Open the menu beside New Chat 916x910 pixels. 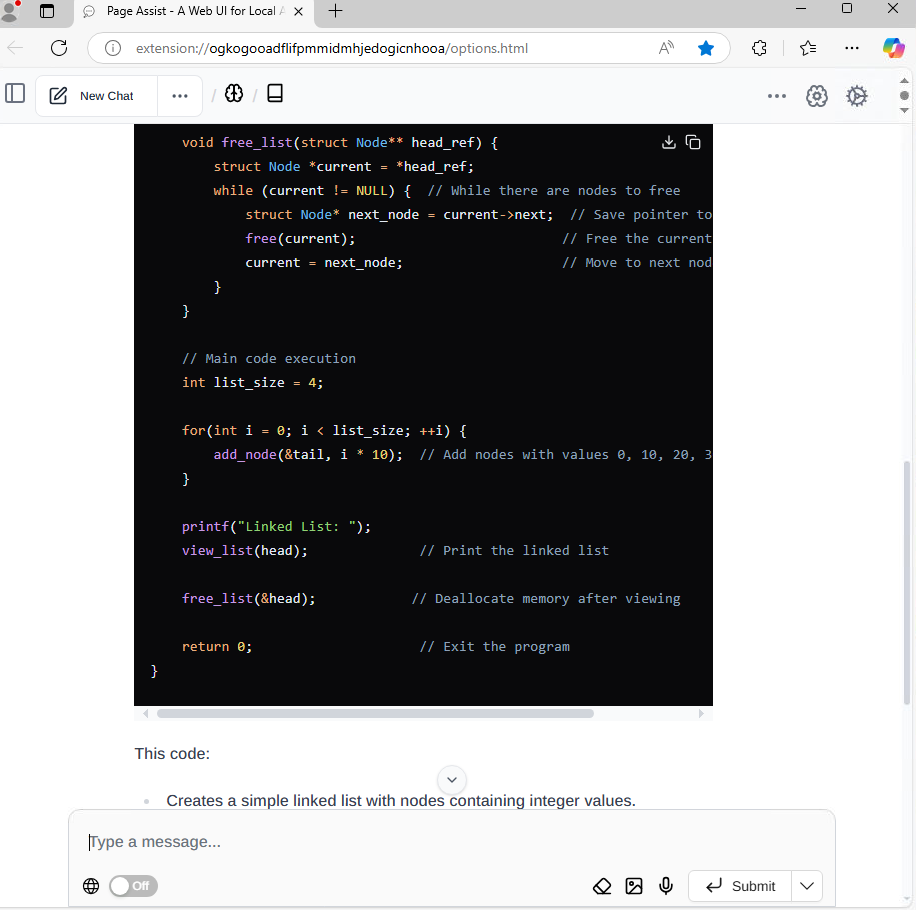click(180, 96)
